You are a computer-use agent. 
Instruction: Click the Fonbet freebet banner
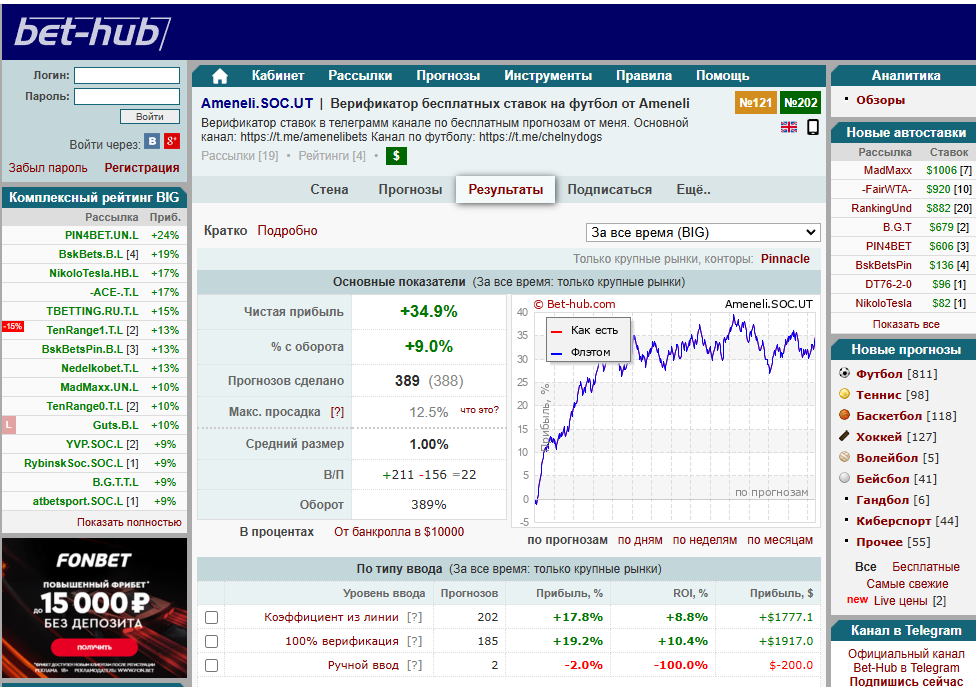(x=95, y=607)
